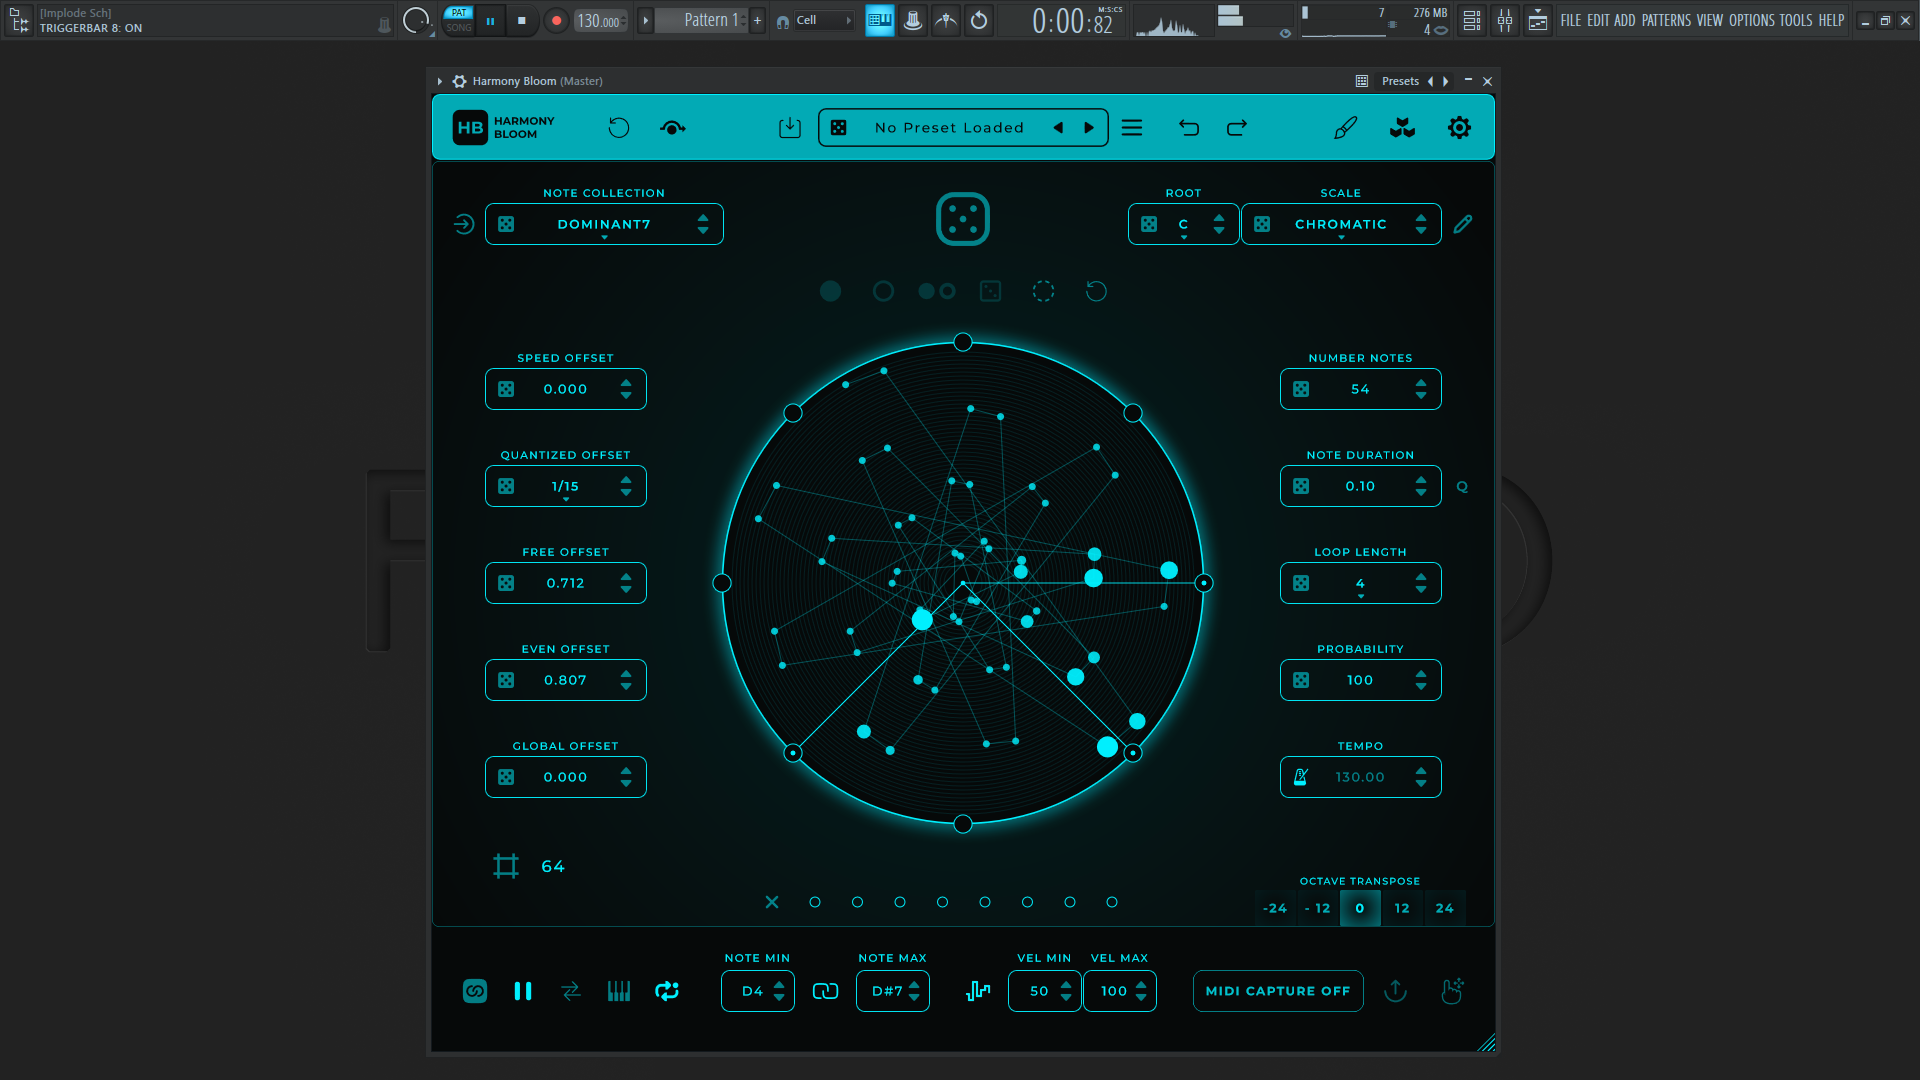Randomize Number Notes with its dice icon
Image resolution: width=1920 pixels, height=1080 pixels.
1301,389
